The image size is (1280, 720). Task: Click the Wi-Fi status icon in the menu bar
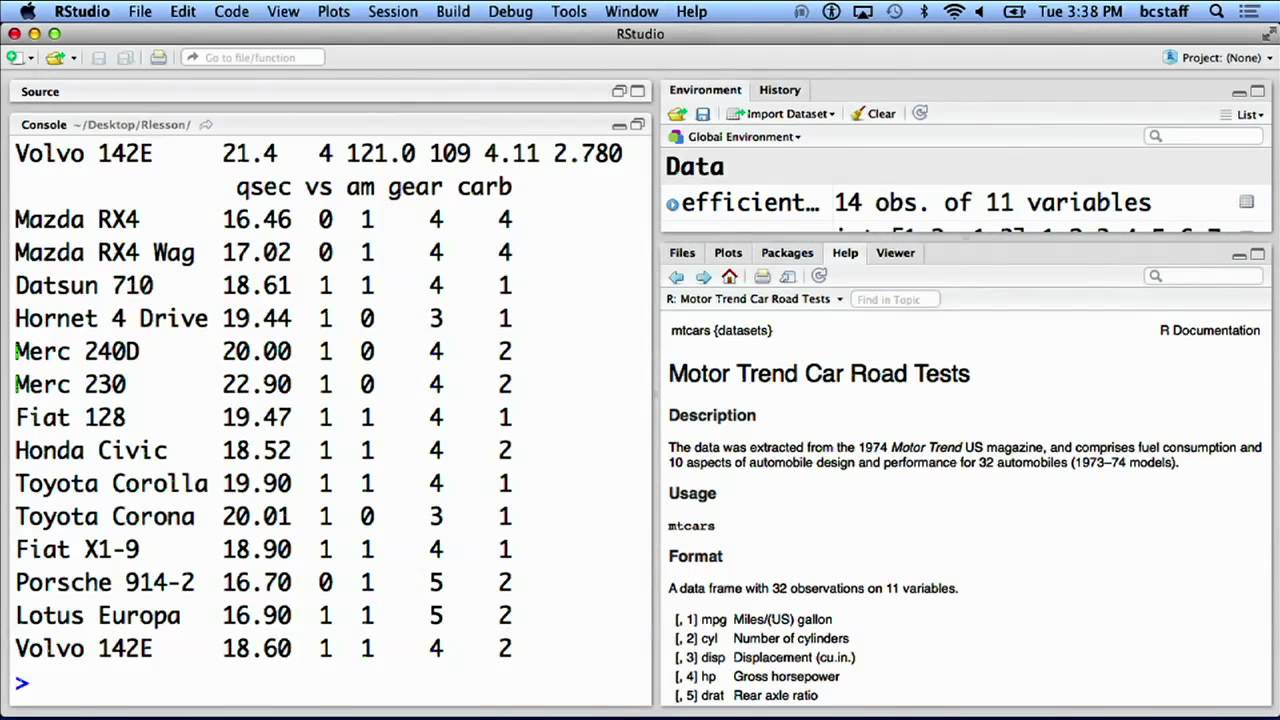954,12
